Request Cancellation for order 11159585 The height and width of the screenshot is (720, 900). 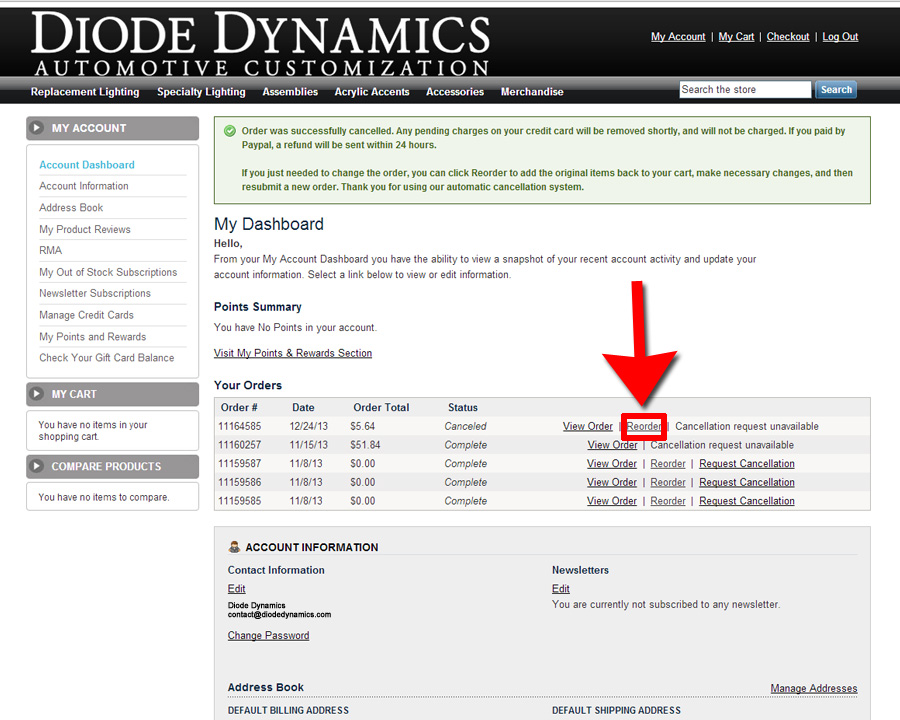(747, 501)
